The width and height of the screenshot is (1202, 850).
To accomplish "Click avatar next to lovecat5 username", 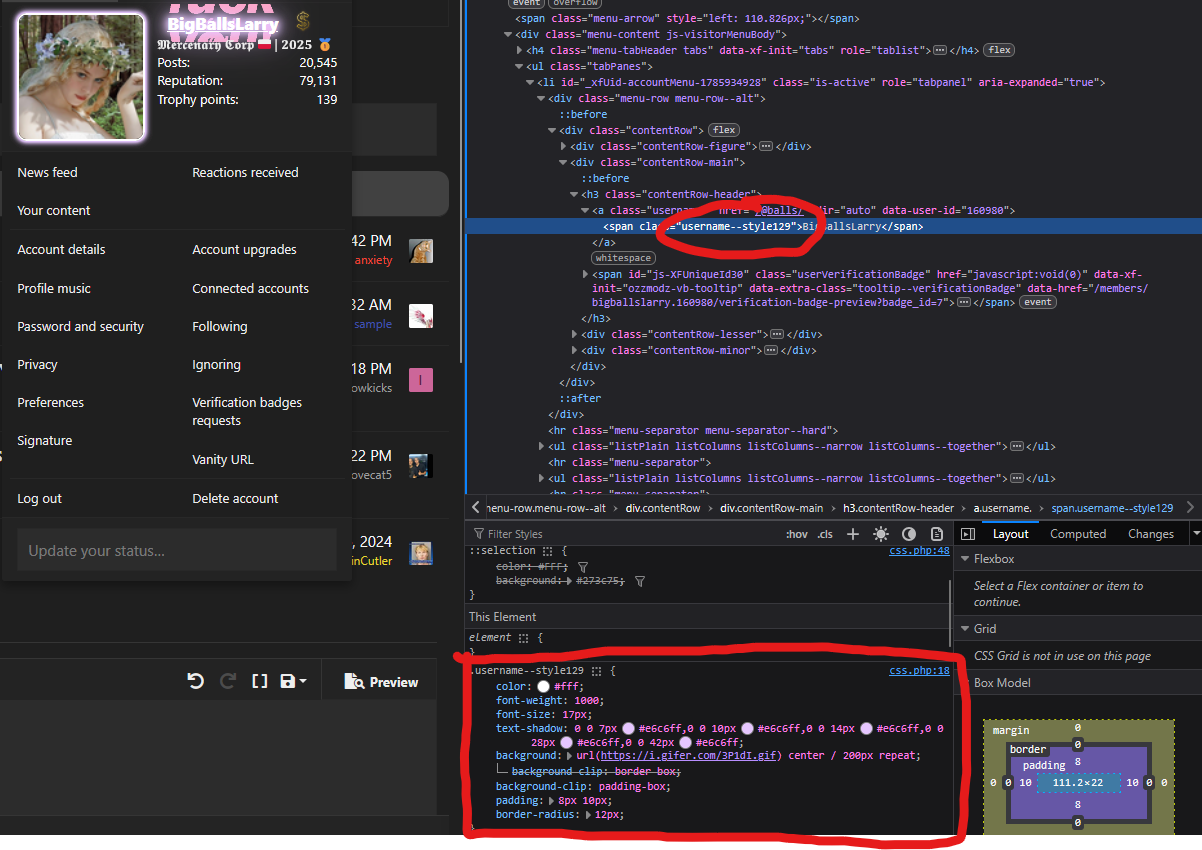I will 419,465.
